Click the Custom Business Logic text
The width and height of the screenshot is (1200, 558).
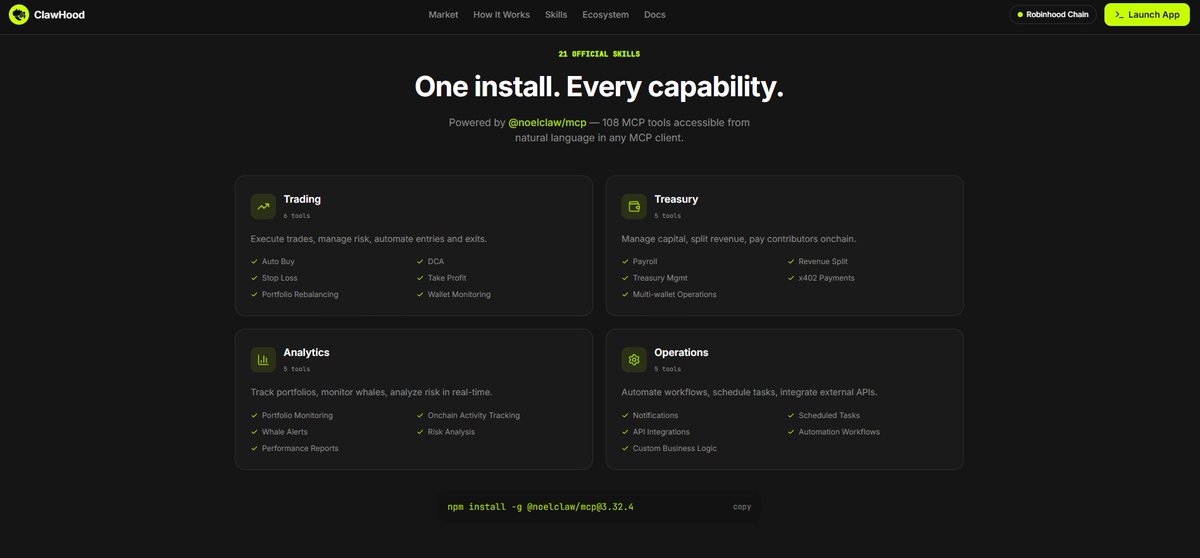tap(675, 449)
